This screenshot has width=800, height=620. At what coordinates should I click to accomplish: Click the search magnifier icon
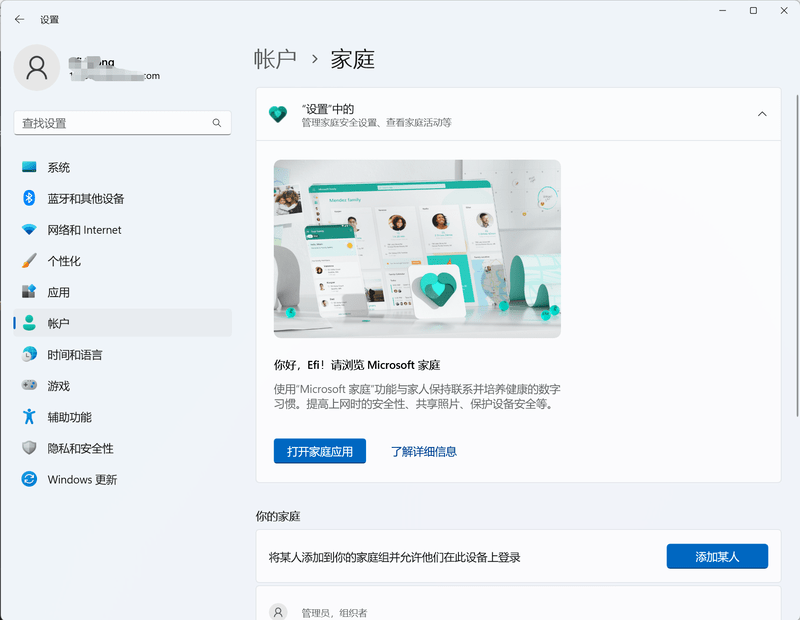tap(217, 123)
